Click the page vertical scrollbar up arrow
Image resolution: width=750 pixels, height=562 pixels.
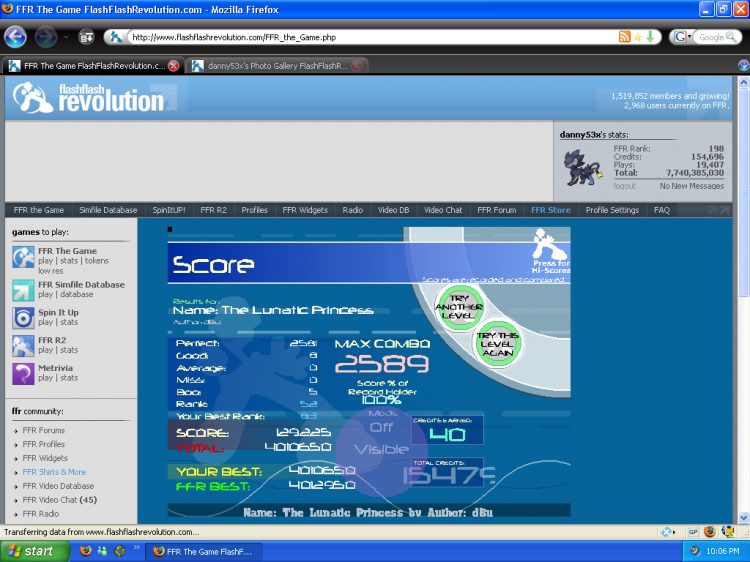[x=744, y=82]
